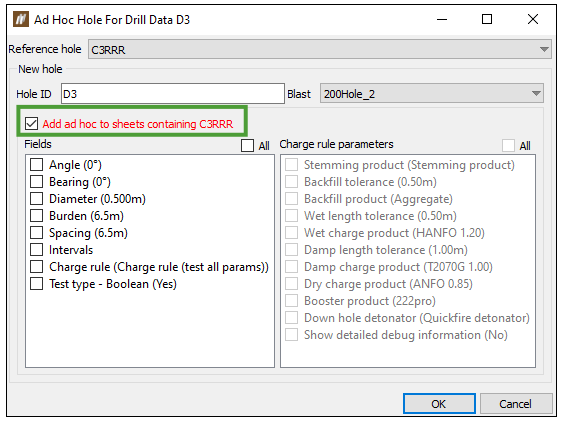Select All checkbox for Fields
The height and width of the screenshot is (422, 562).
[247, 146]
